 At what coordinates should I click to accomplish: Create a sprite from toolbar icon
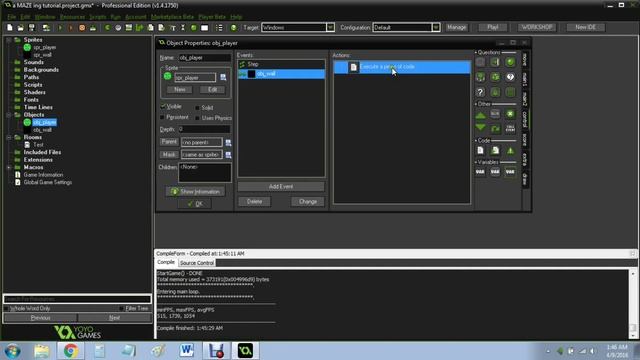click(x=107, y=27)
